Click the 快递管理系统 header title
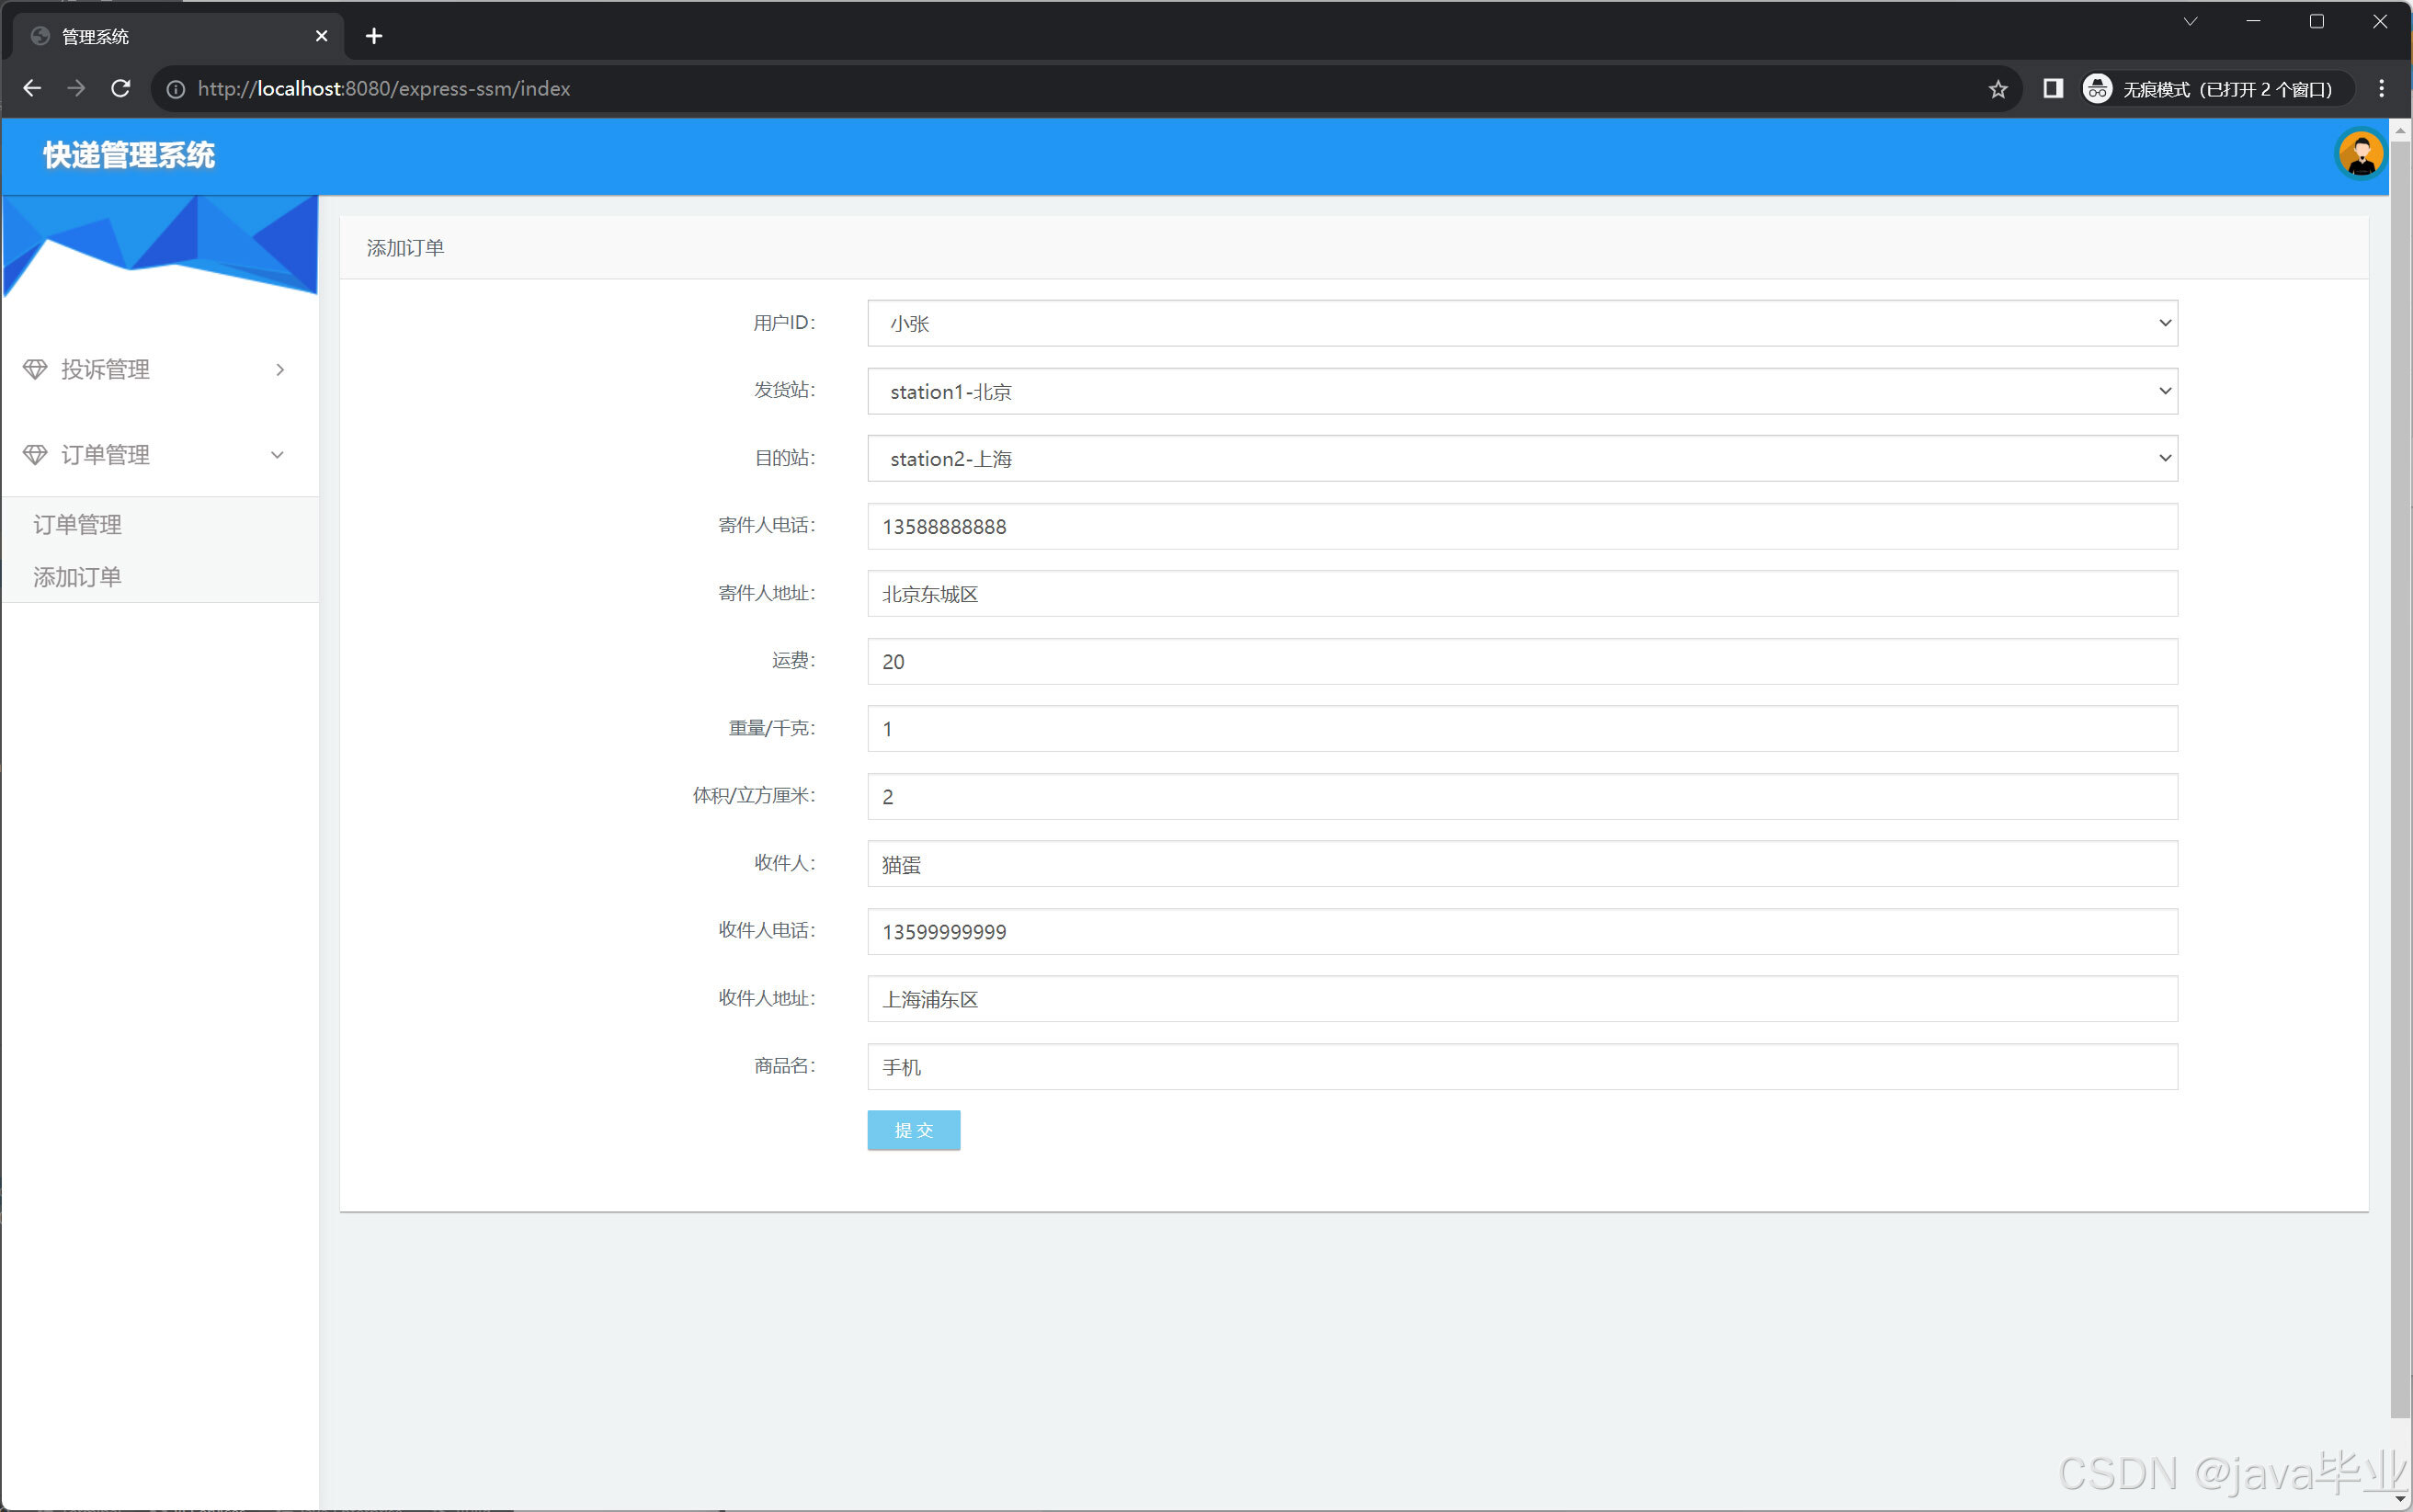The image size is (2413, 1512). coord(129,155)
